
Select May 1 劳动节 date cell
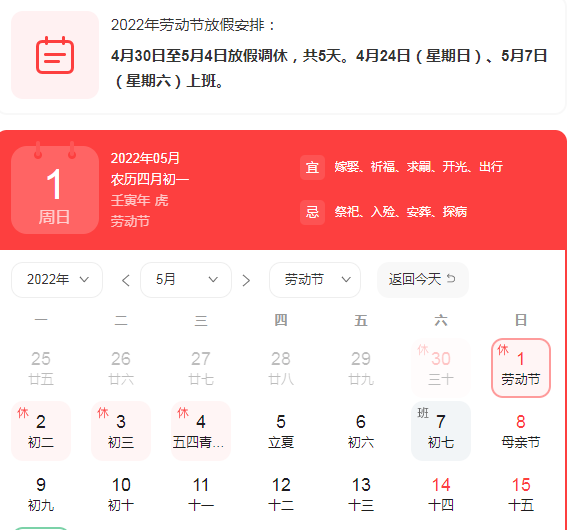click(x=521, y=368)
